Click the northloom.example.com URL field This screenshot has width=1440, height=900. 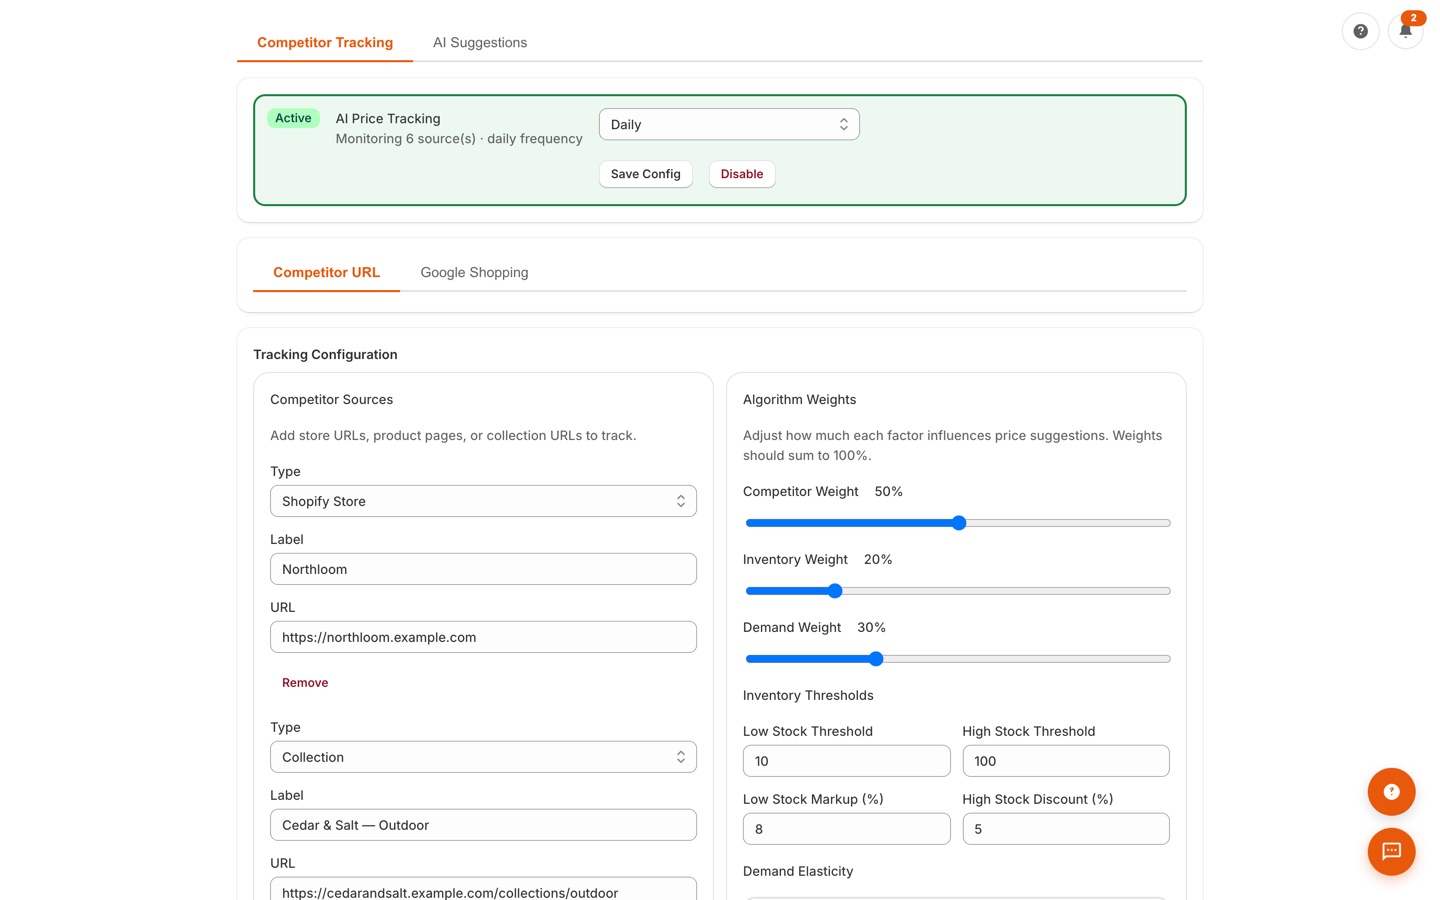tap(483, 637)
